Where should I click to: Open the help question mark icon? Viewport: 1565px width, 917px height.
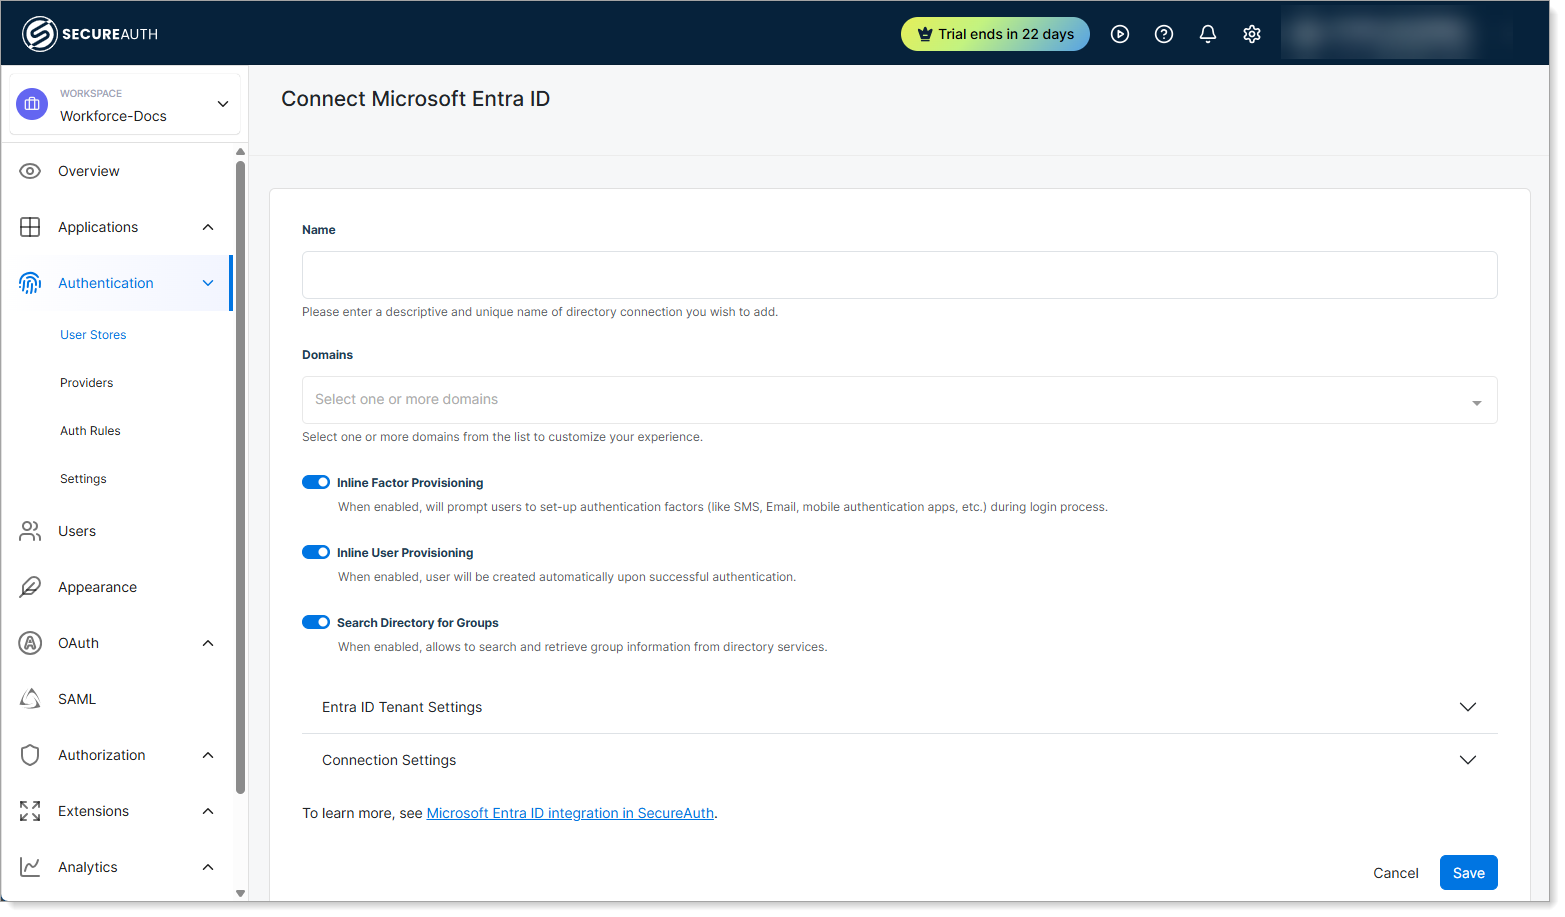[1164, 34]
